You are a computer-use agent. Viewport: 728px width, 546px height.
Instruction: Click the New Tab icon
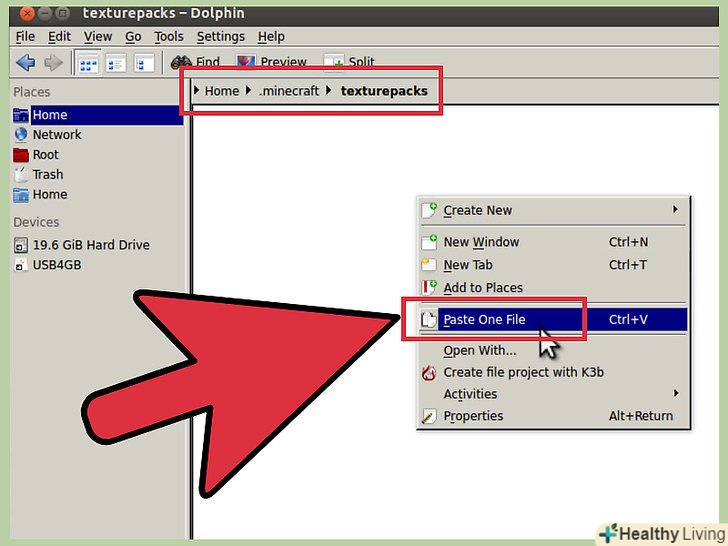[x=429, y=265]
